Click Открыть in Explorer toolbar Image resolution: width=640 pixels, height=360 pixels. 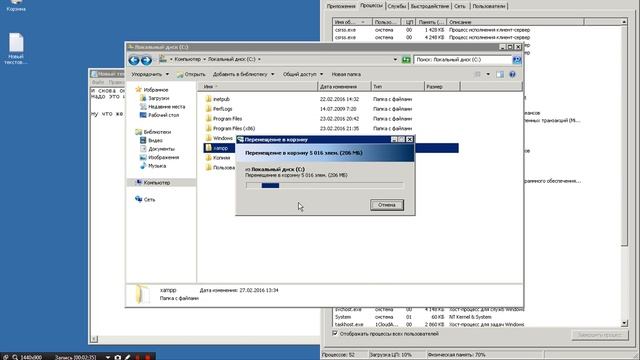coord(191,74)
